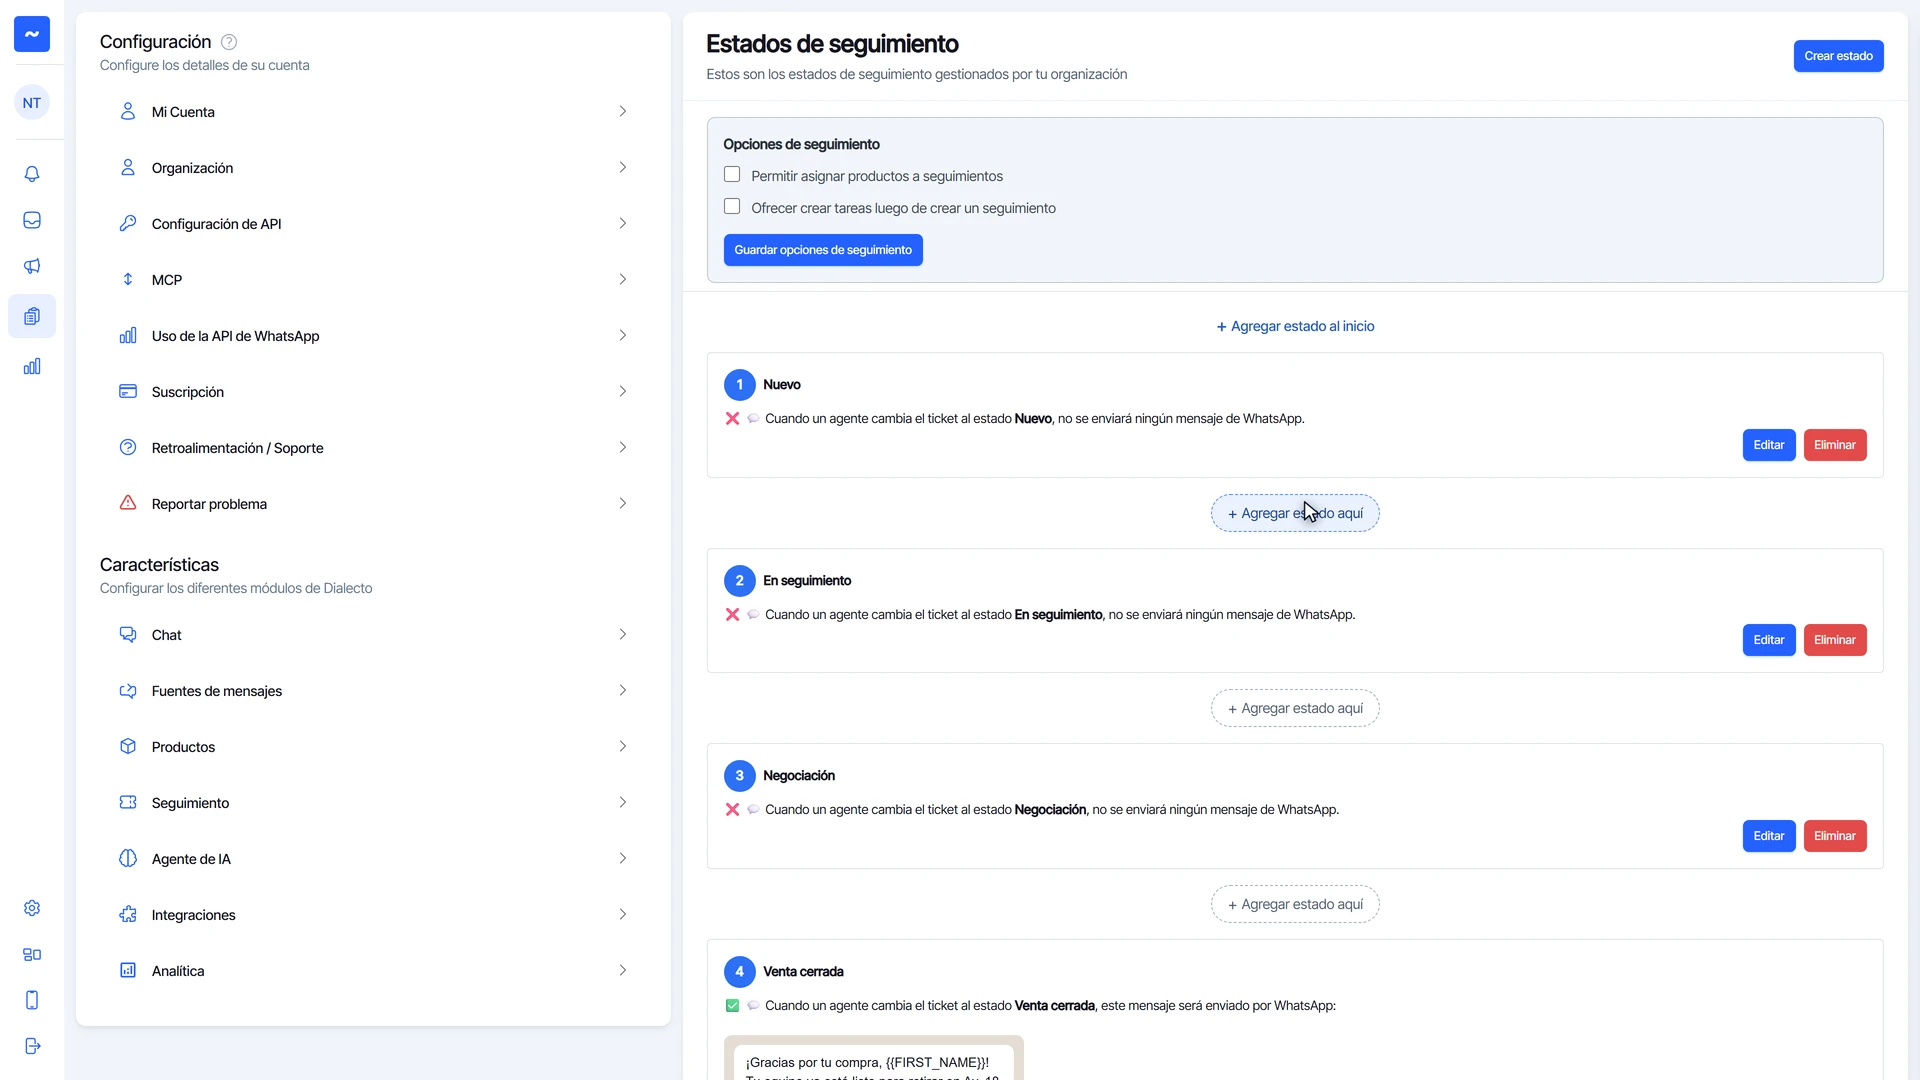Screen dimensions: 1920x1080
Task: Open the bar chart analytics sidebar icon
Action: [32, 366]
